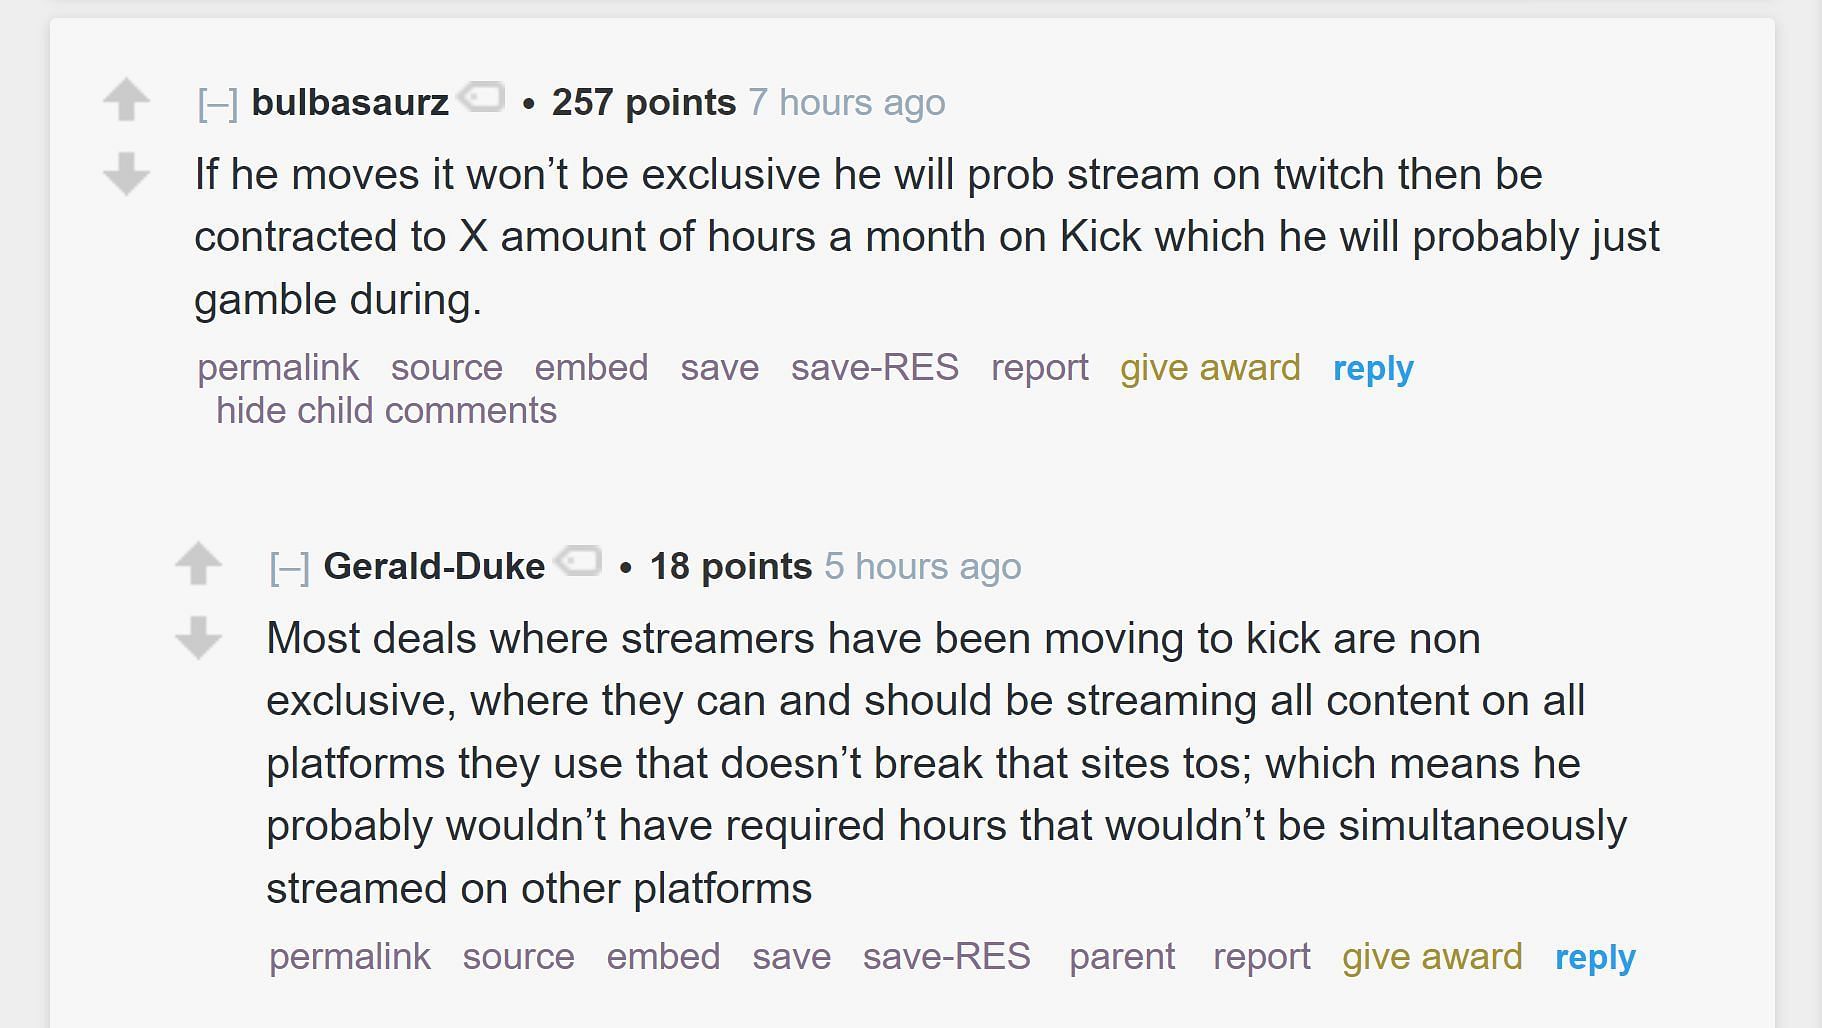
Task: Downvote bulbasaurz's comment
Action: (x=126, y=173)
